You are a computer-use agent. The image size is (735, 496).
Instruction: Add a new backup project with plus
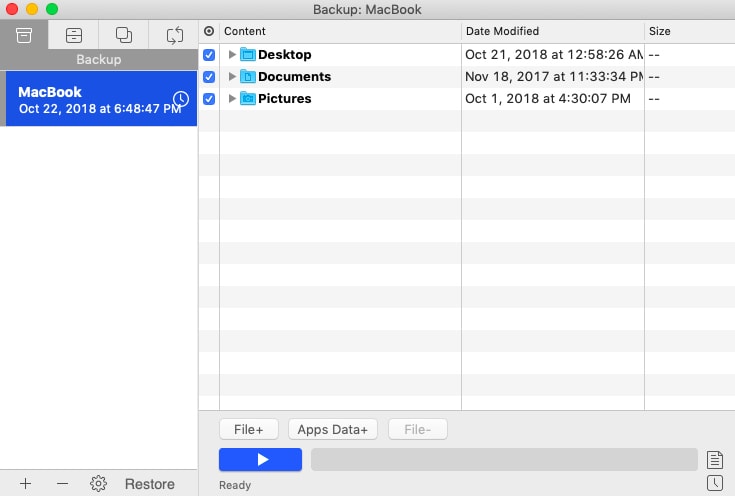pos(26,483)
